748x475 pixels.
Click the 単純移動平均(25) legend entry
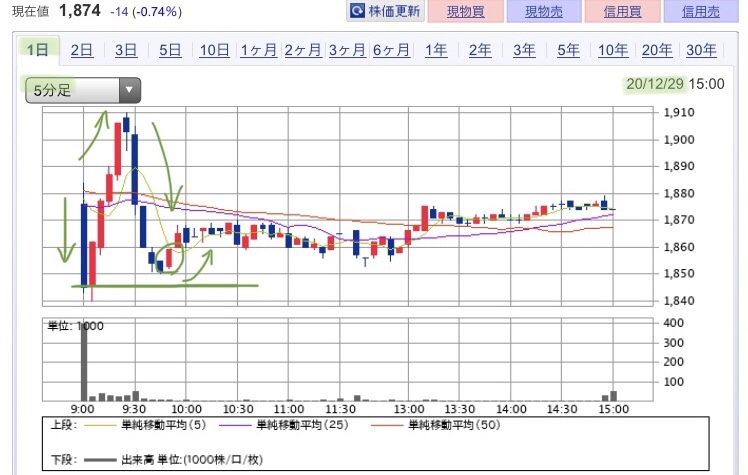coord(284,425)
